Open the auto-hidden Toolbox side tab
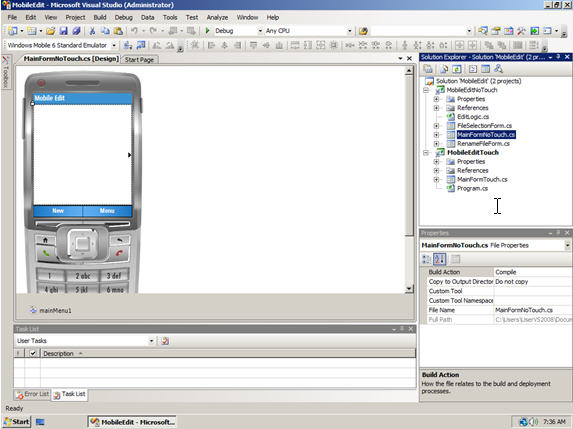This screenshot has height=429, width=573. (x=5, y=72)
